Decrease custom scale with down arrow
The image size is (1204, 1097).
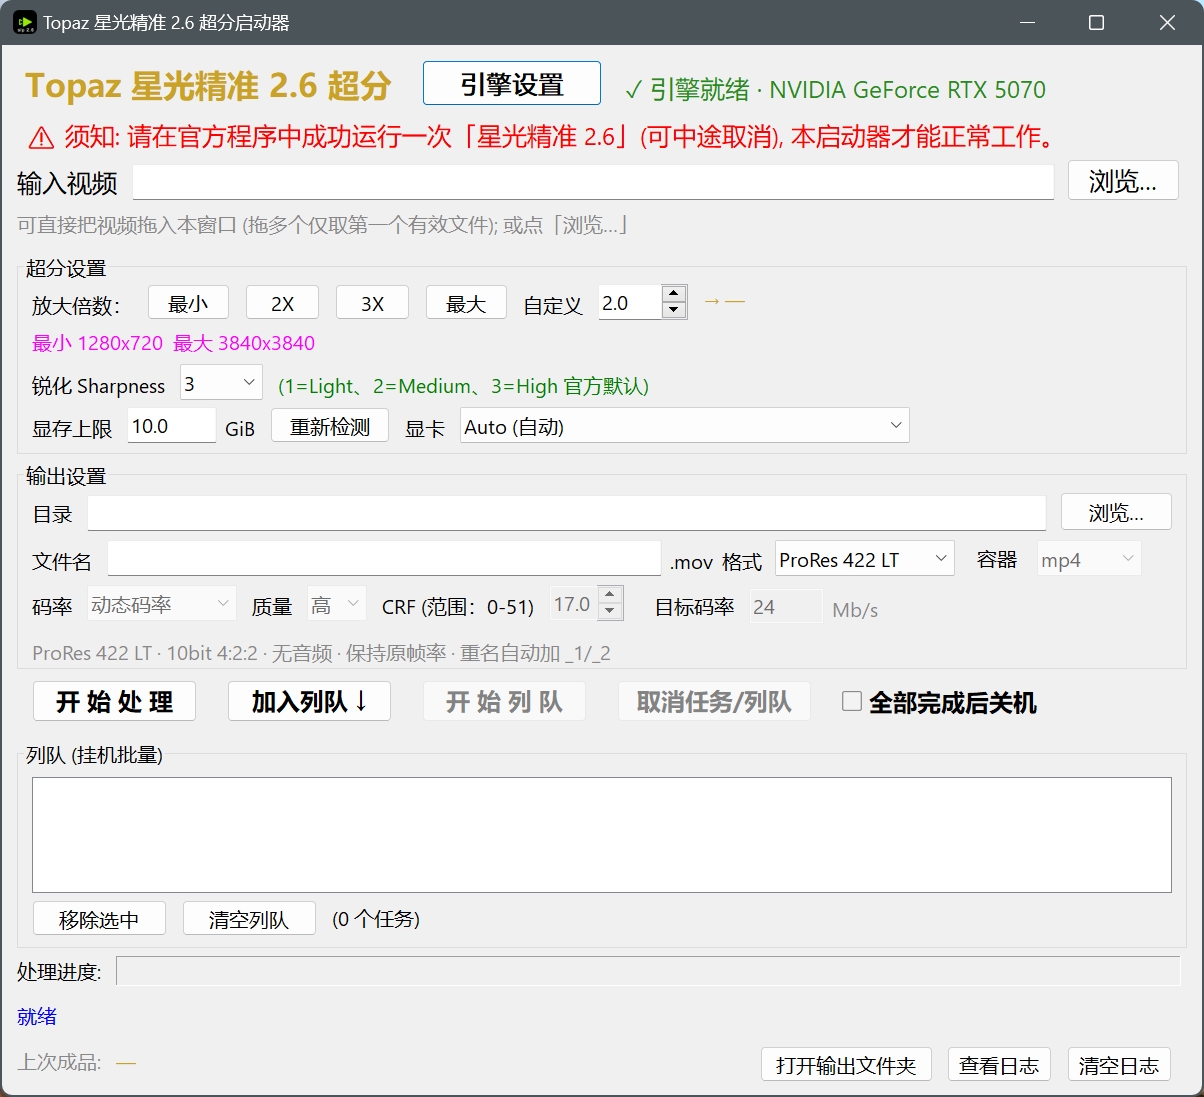(x=674, y=311)
